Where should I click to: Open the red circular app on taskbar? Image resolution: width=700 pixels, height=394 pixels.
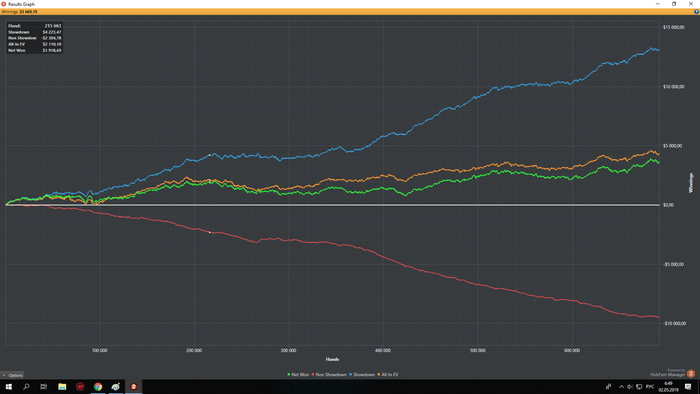tap(80, 386)
